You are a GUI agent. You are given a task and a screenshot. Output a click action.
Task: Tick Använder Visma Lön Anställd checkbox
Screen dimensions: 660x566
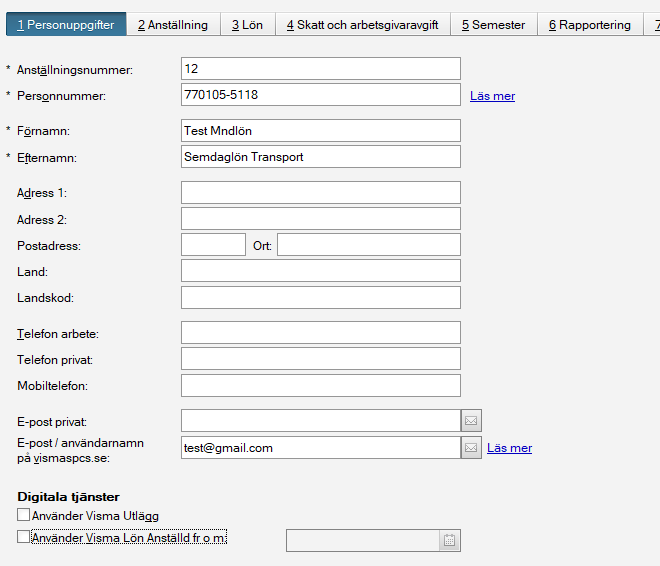click(x=24, y=537)
